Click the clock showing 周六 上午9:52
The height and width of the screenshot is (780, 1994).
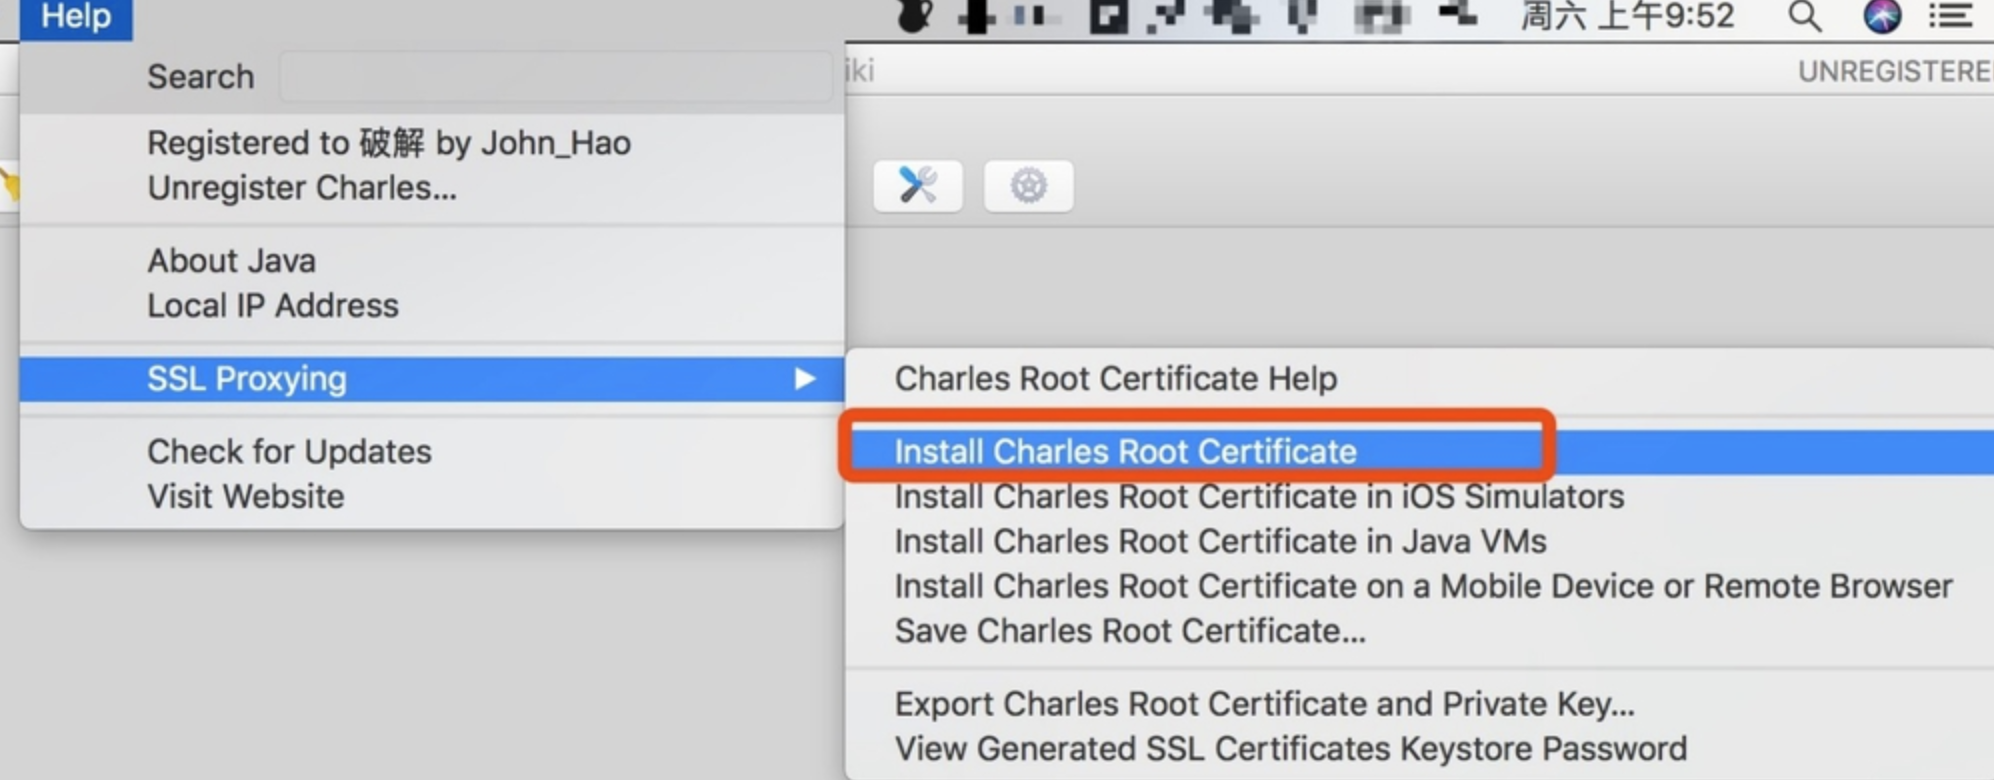point(1627,17)
